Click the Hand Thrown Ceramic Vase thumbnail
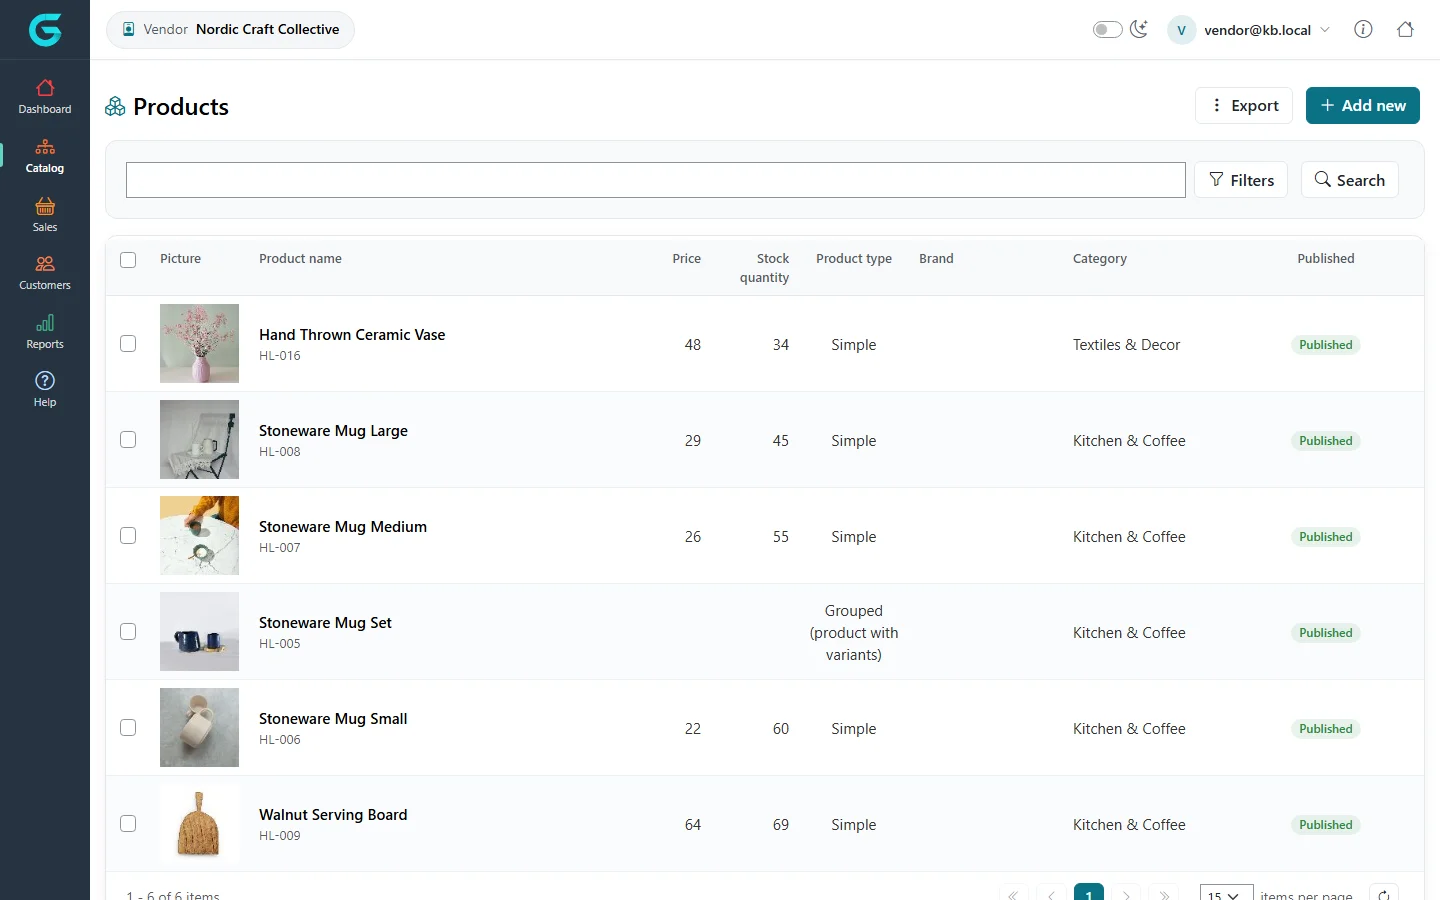1440x900 pixels. coord(199,343)
